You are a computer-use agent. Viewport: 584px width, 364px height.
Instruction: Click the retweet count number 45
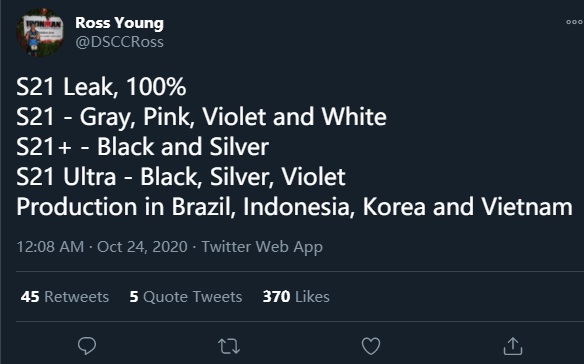pyautogui.click(x=30, y=297)
